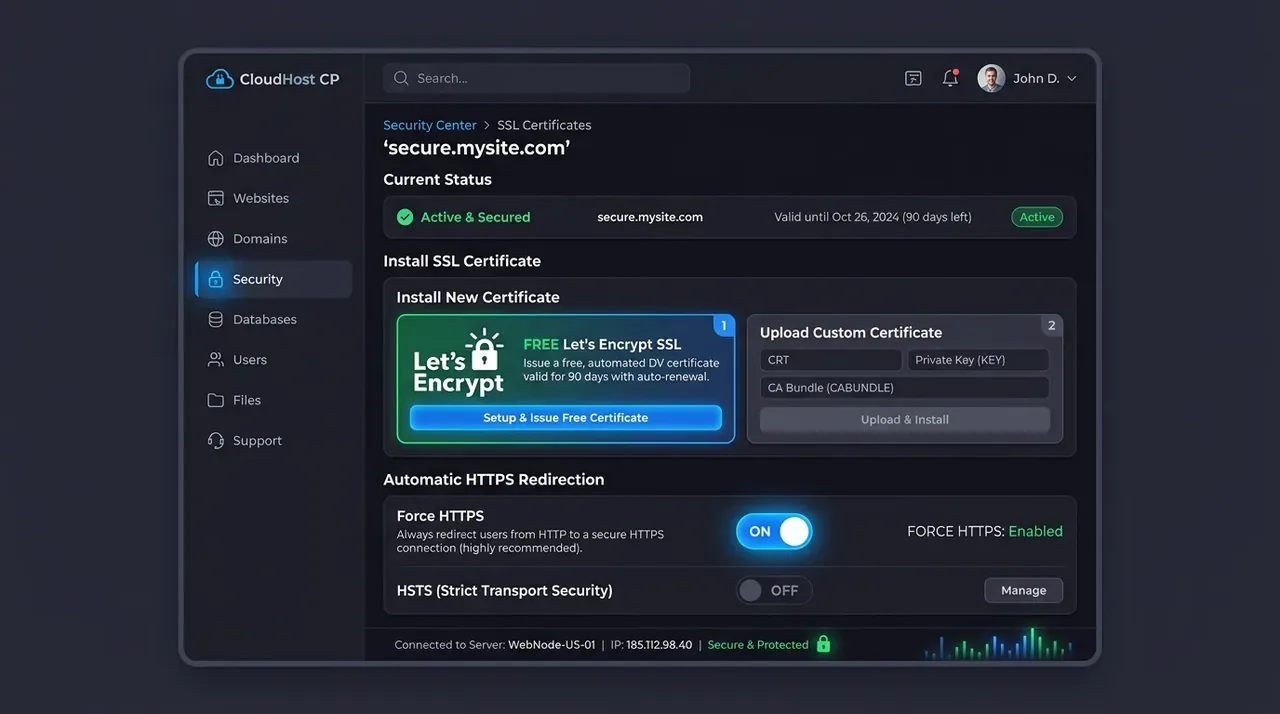Click the Websites browser icon
Viewport: 1280px width, 714px height.
point(215,198)
